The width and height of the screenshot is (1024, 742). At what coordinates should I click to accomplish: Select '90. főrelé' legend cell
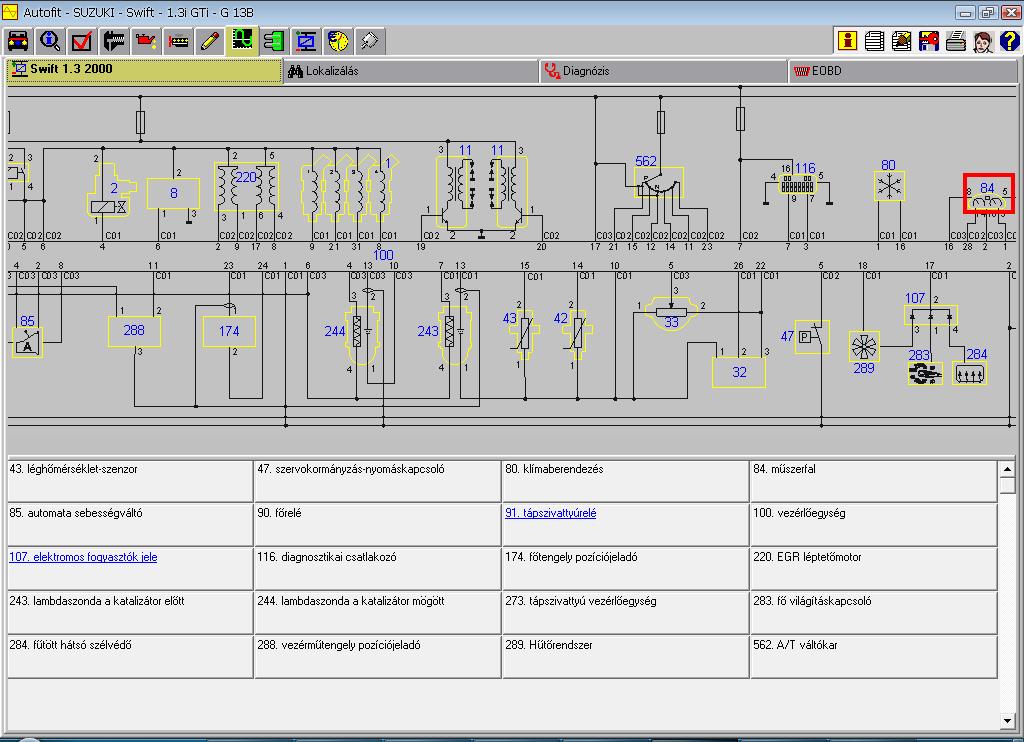tap(377, 525)
